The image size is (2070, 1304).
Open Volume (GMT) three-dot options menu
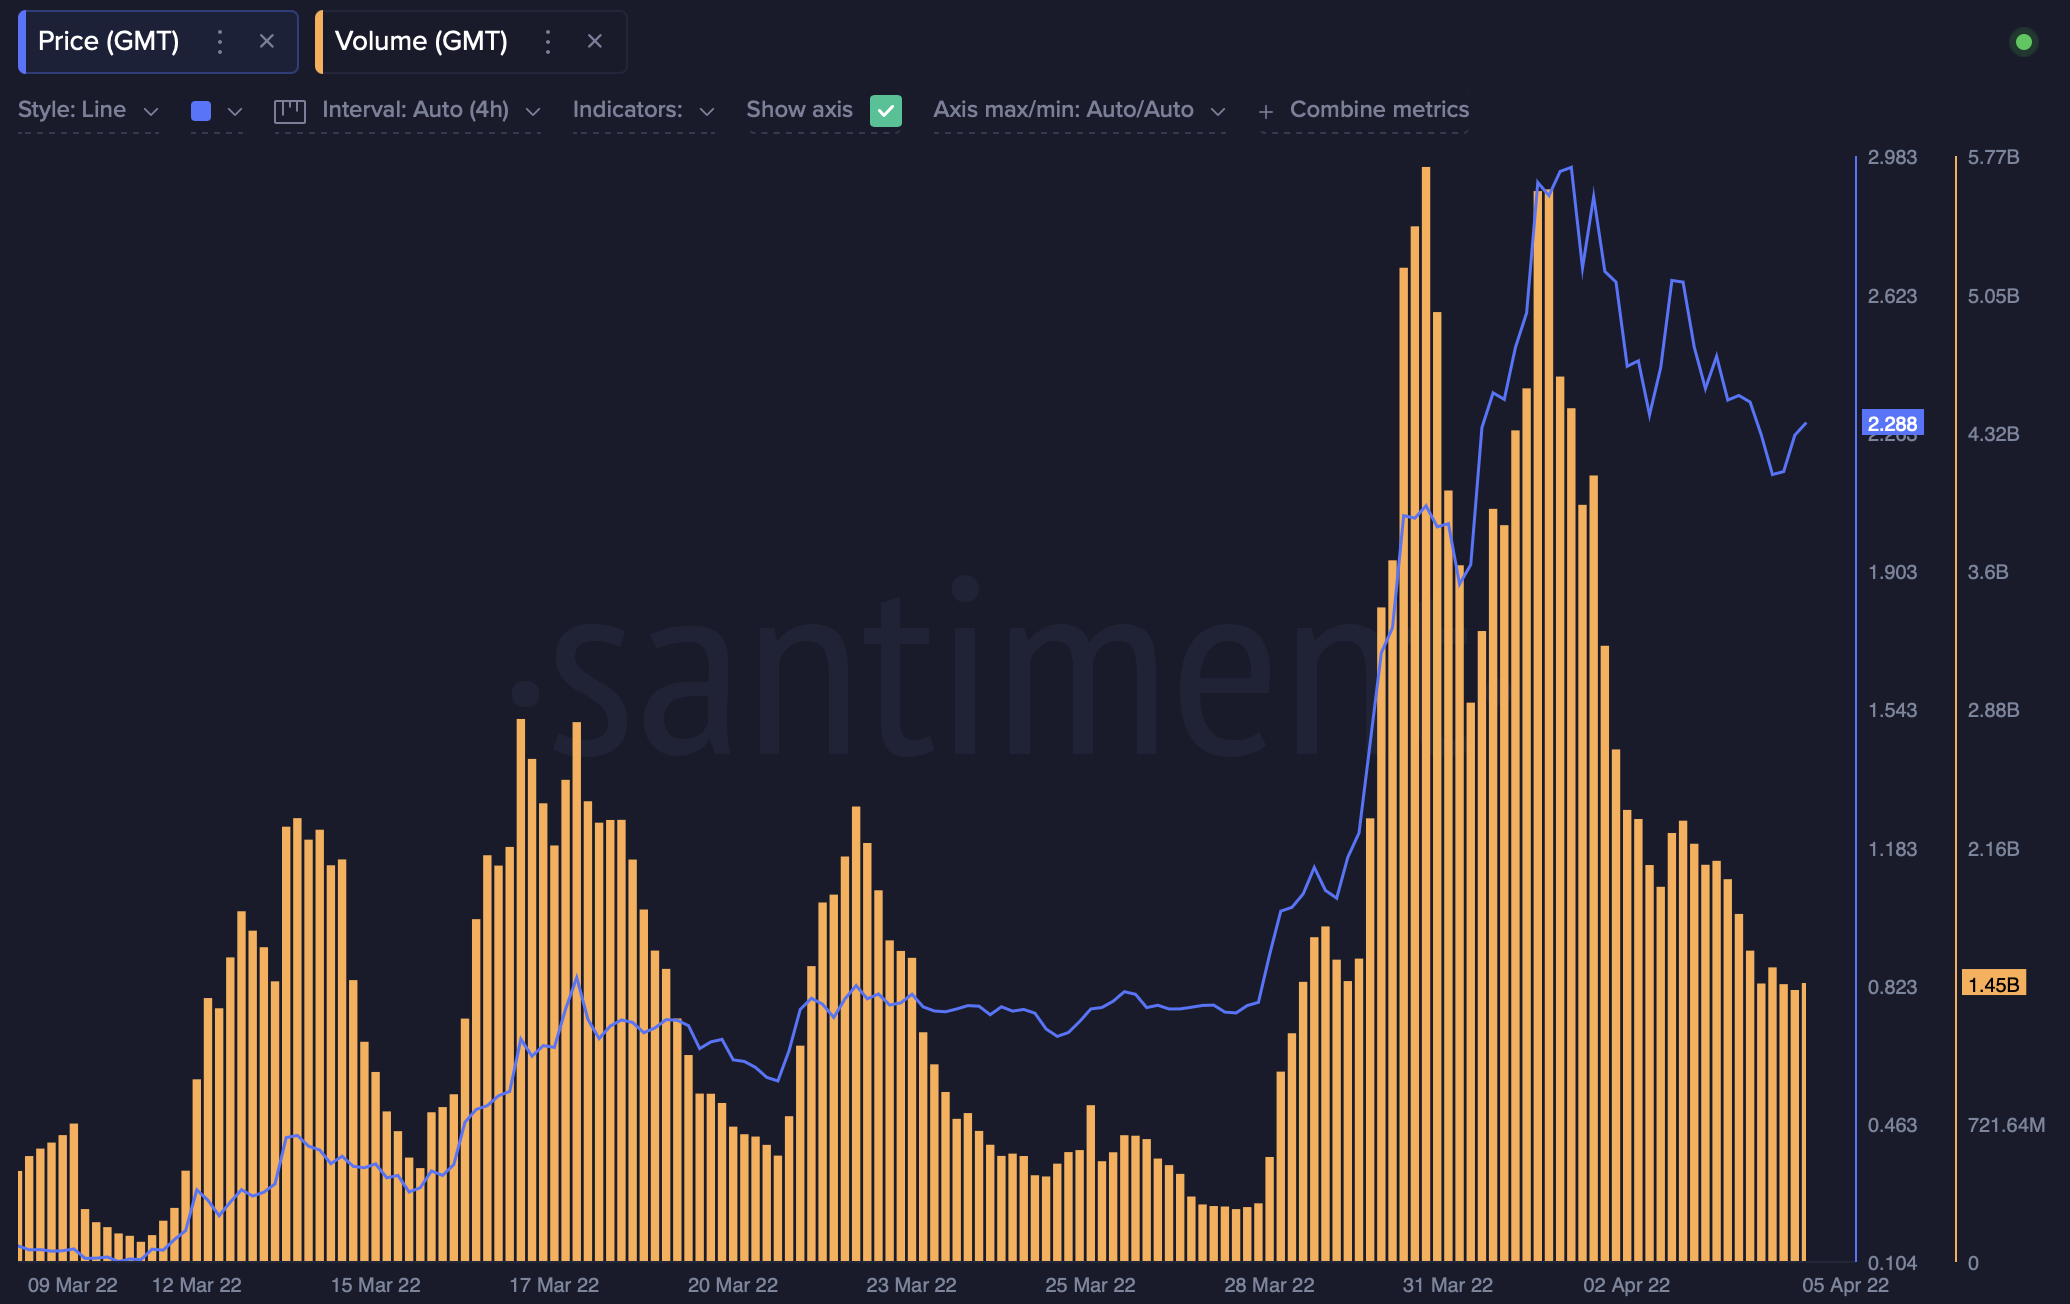pos(547,41)
